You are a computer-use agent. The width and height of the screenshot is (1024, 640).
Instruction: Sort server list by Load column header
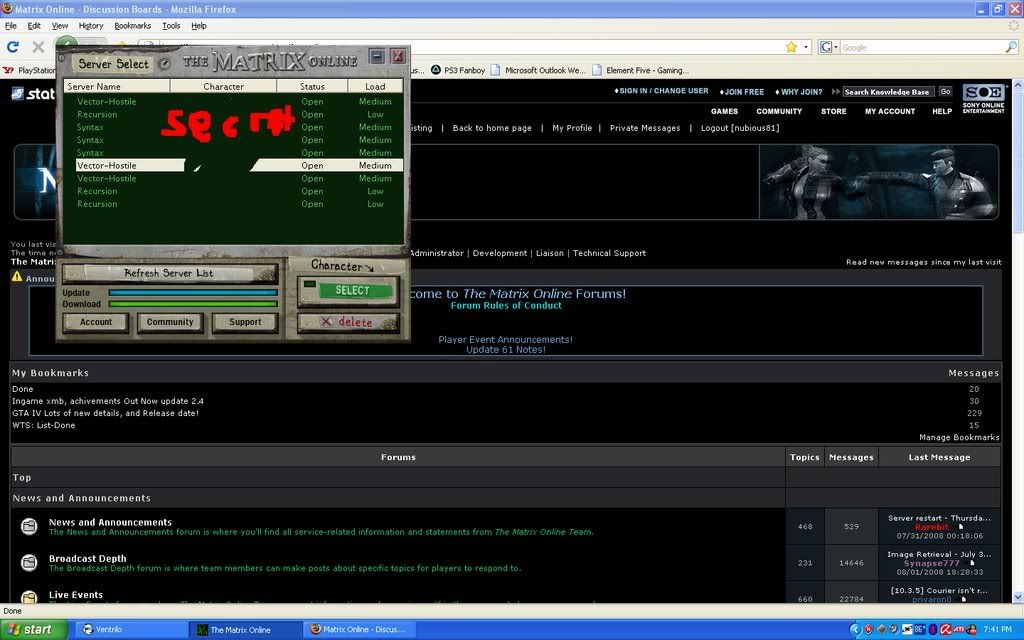pos(375,87)
